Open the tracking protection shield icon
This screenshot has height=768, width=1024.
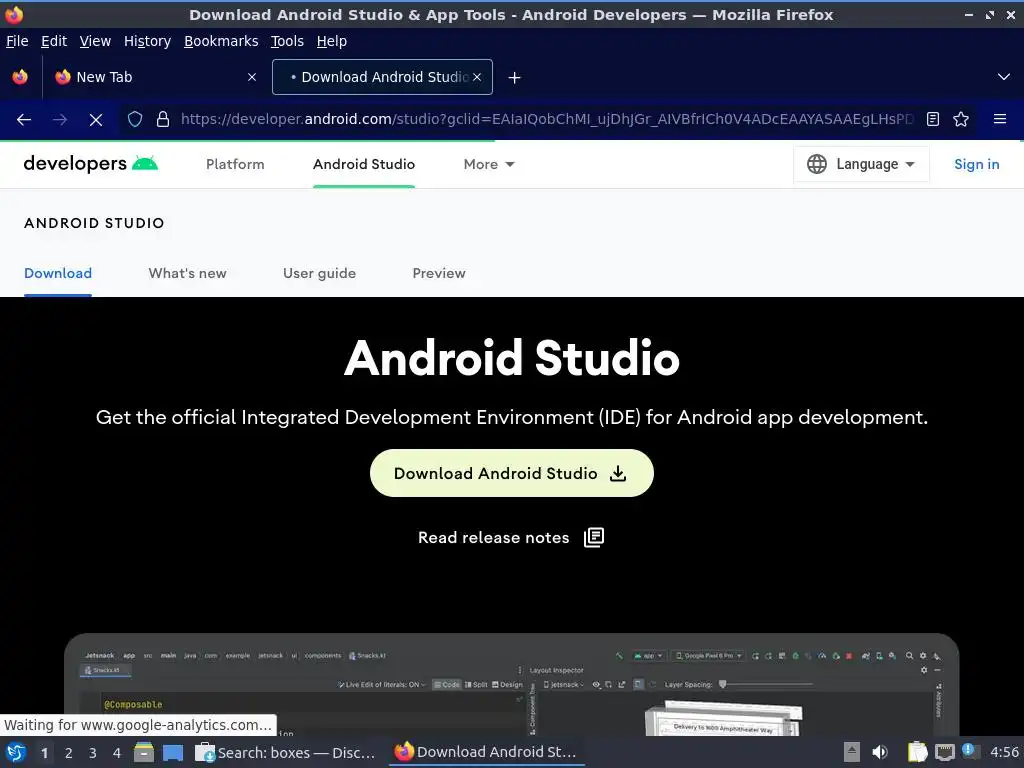(135, 120)
